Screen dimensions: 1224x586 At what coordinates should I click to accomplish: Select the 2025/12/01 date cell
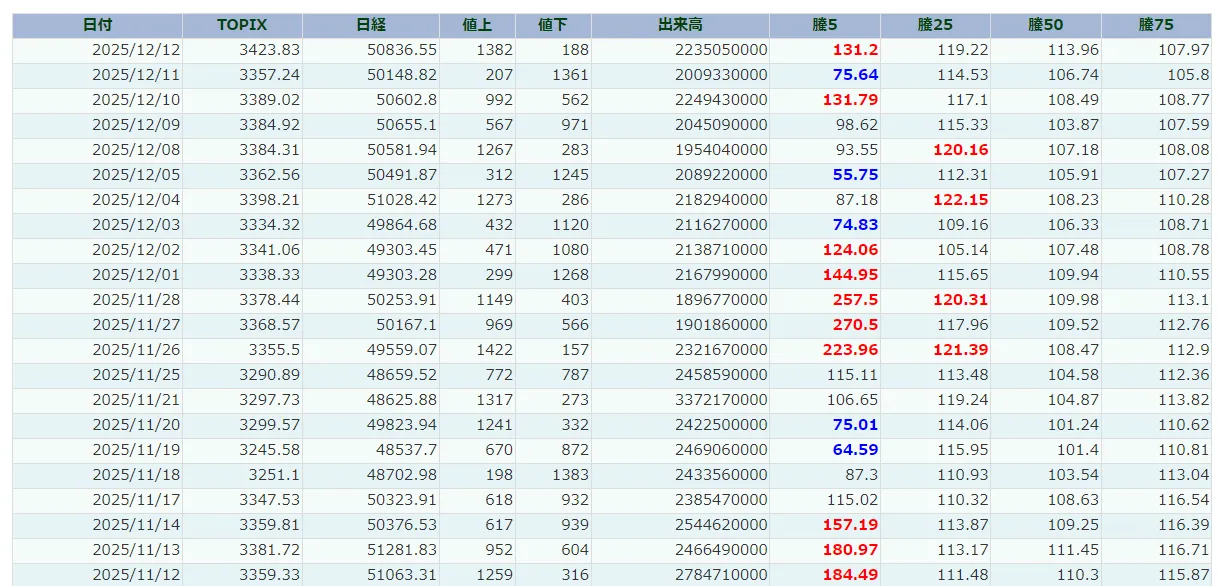click(136, 275)
